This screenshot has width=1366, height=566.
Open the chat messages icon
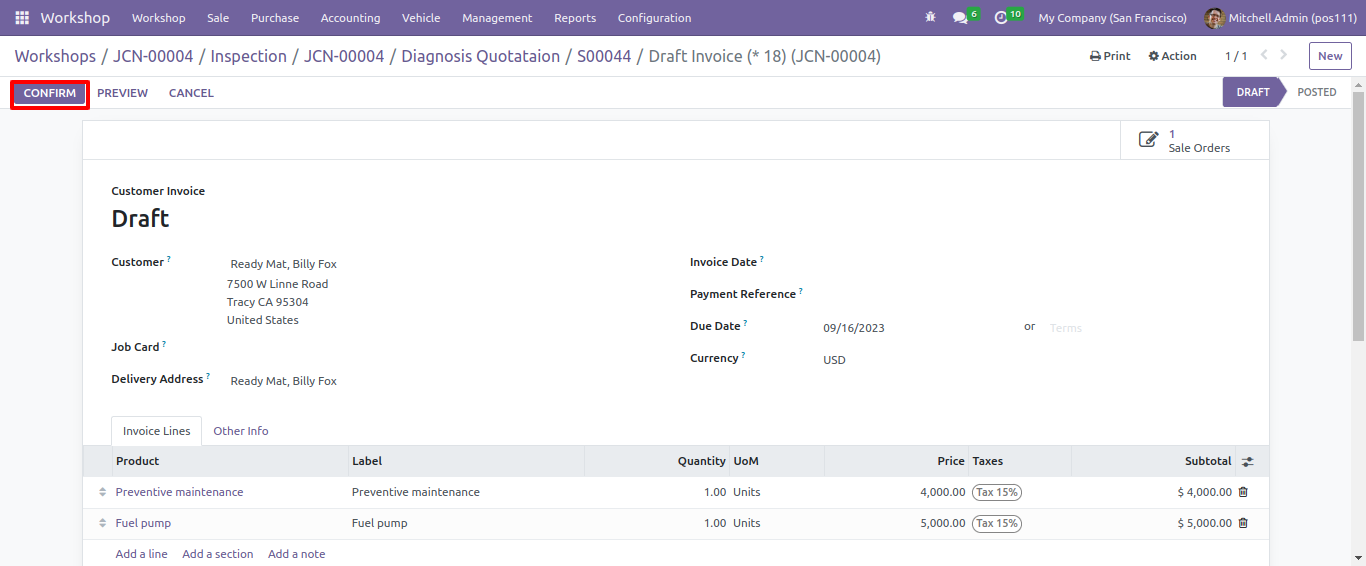click(960, 18)
